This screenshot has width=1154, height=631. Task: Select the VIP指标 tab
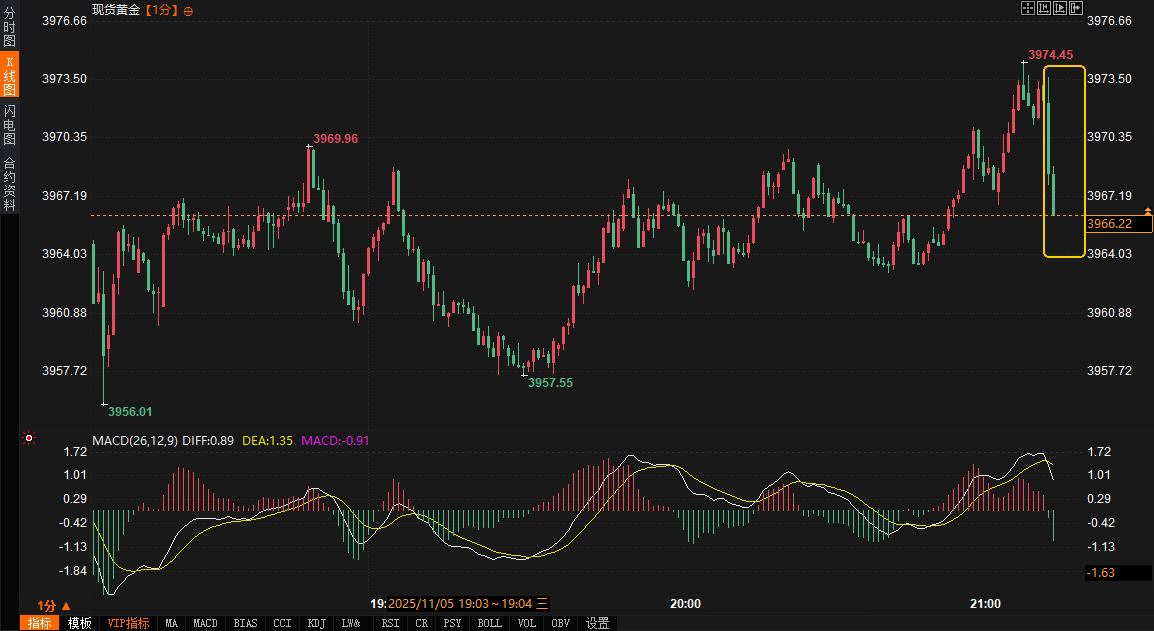click(x=129, y=623)
